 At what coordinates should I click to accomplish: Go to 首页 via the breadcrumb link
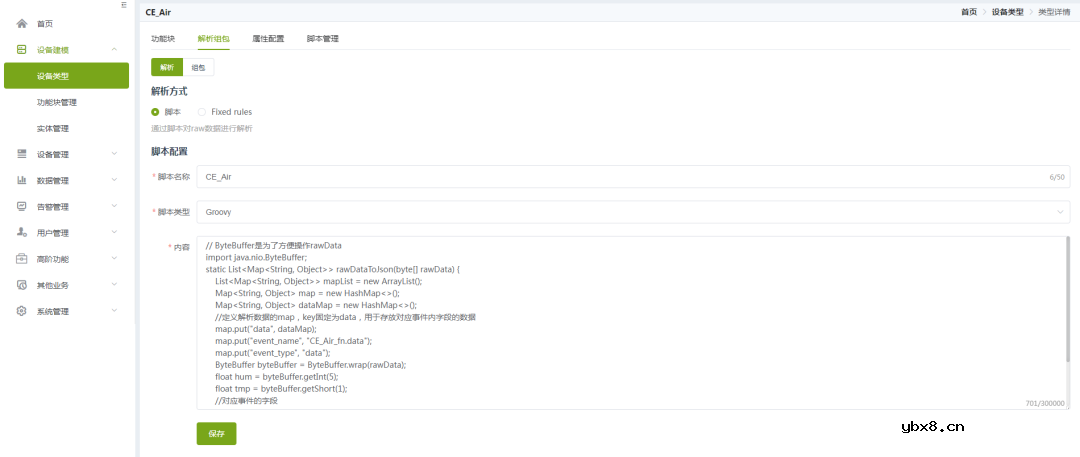969,12
